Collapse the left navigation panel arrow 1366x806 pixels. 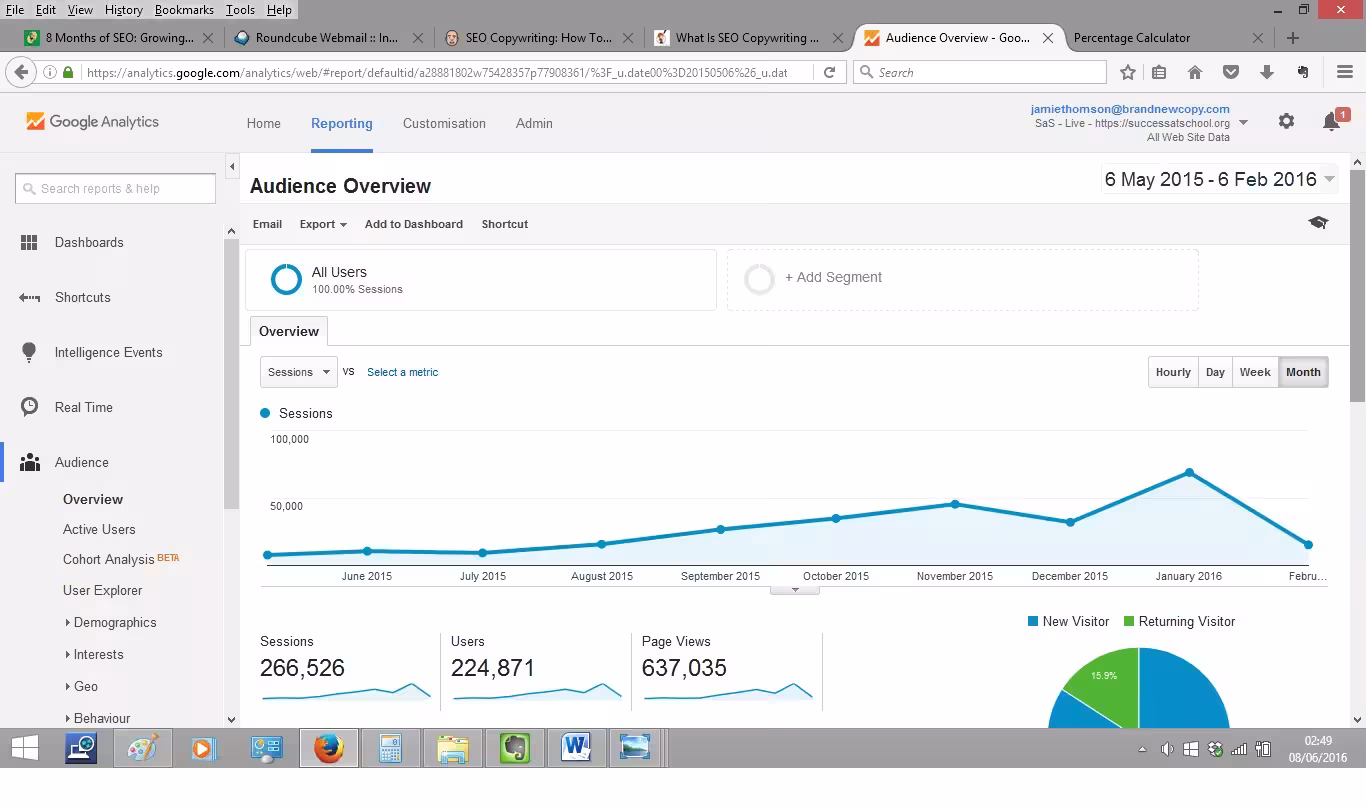(x=232, y=167)
